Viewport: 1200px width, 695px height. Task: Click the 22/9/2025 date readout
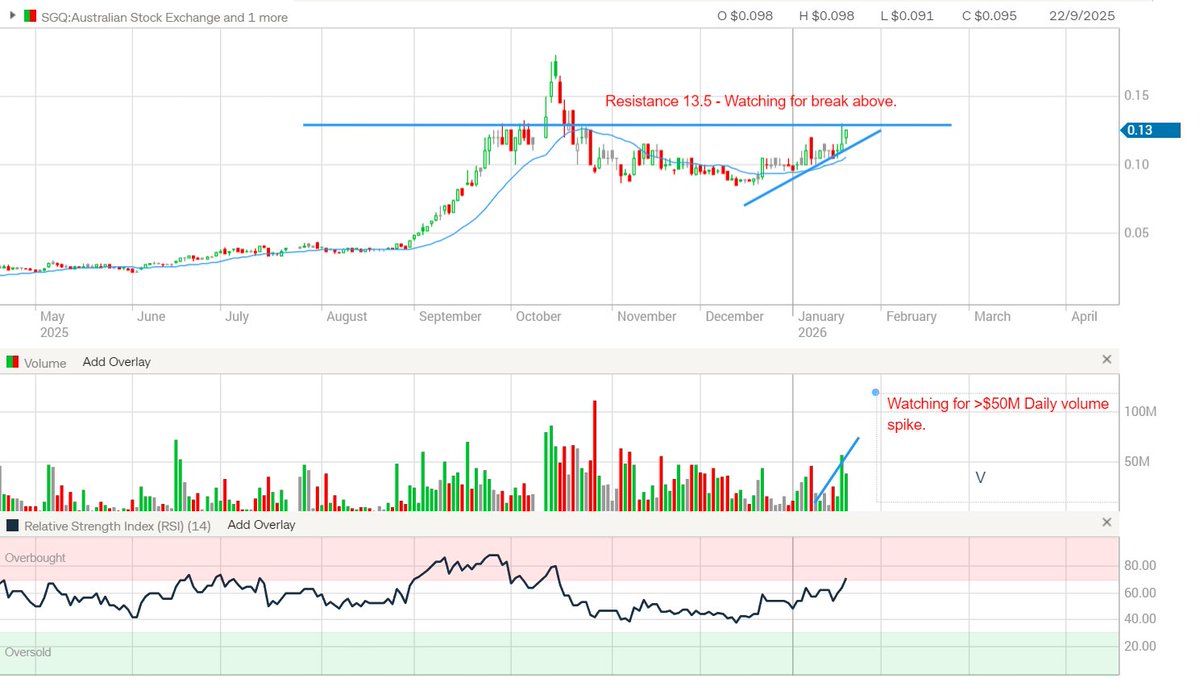pyautogui.click(x=1082, y=16)
